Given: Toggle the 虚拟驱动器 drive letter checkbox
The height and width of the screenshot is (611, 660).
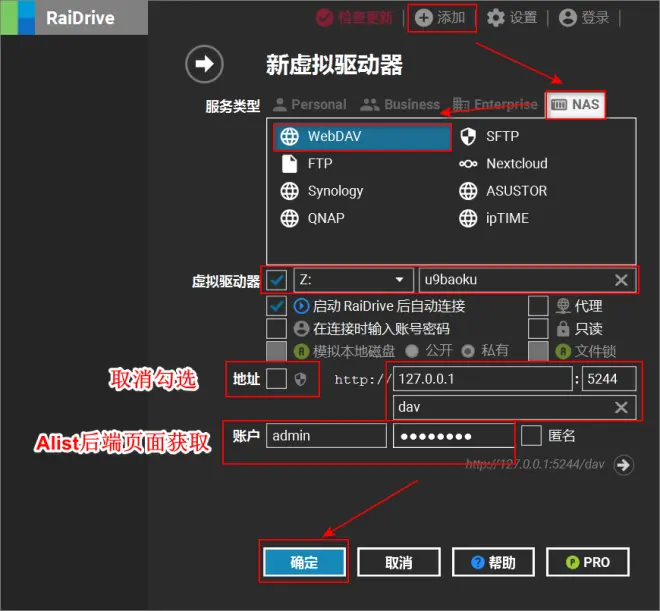Looking at the screenshot, I should click(277, 280).
